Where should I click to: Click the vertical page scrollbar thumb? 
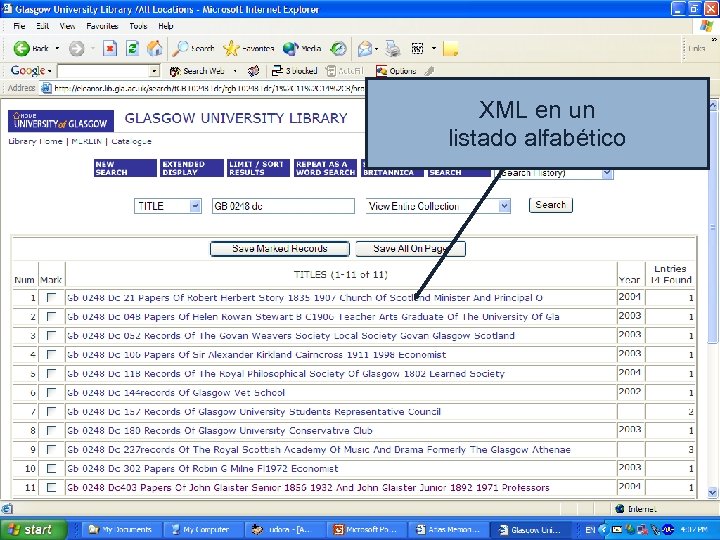coord(713,227)
